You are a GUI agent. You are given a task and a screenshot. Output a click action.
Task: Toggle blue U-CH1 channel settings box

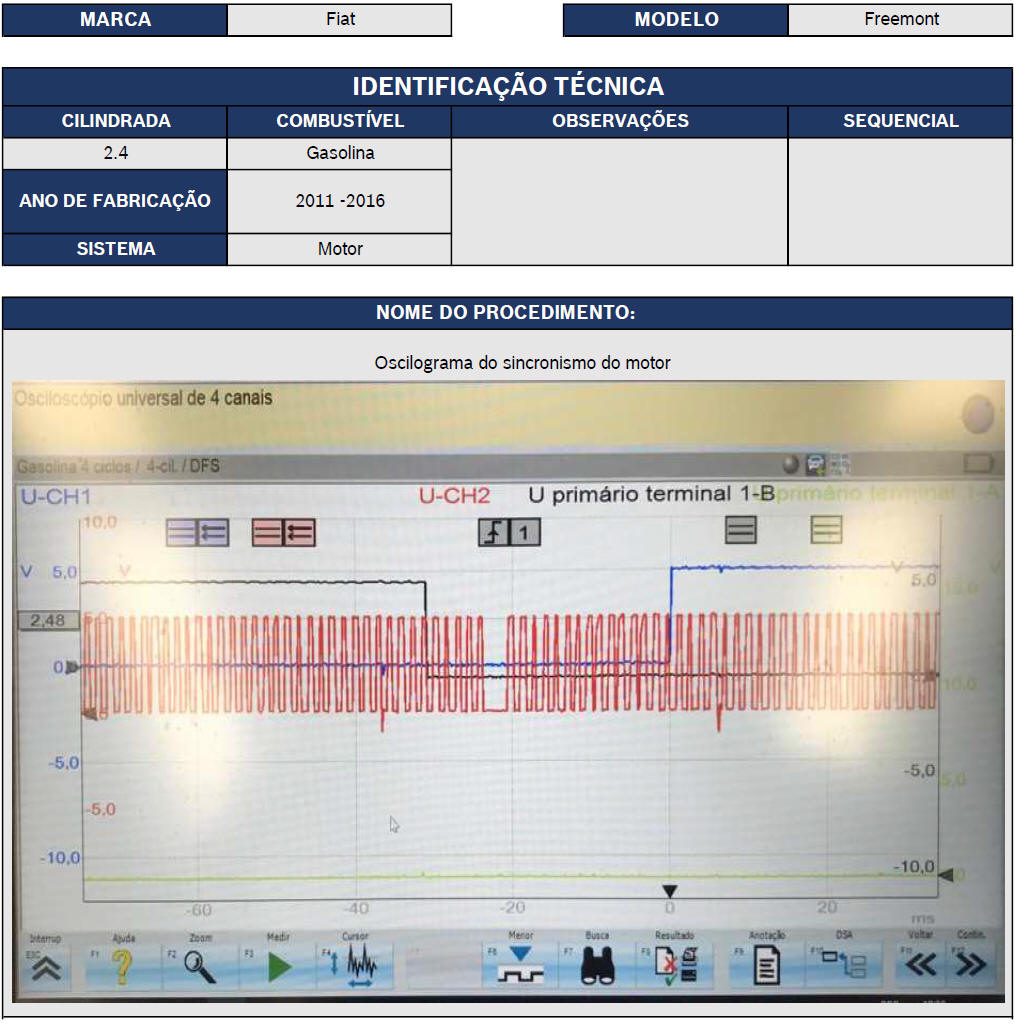coord(197,533)
